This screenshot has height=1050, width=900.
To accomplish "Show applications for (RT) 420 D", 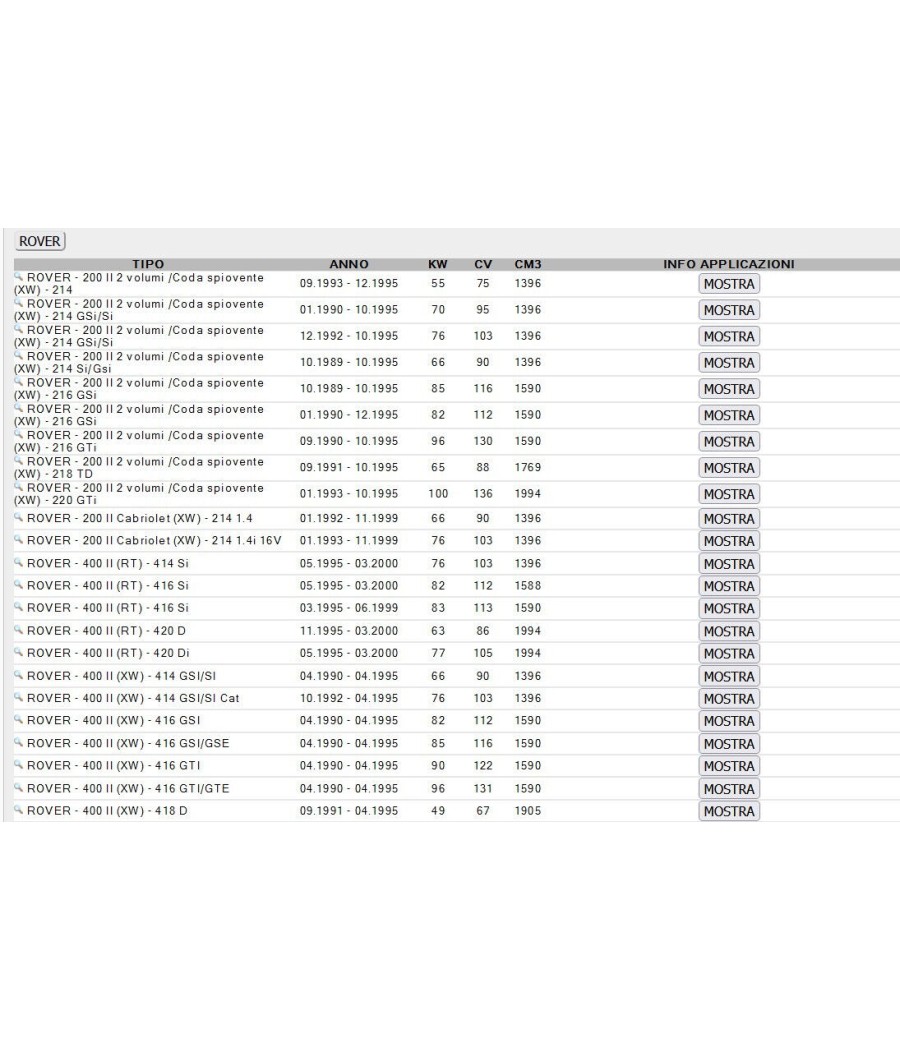I will [729, 631].
